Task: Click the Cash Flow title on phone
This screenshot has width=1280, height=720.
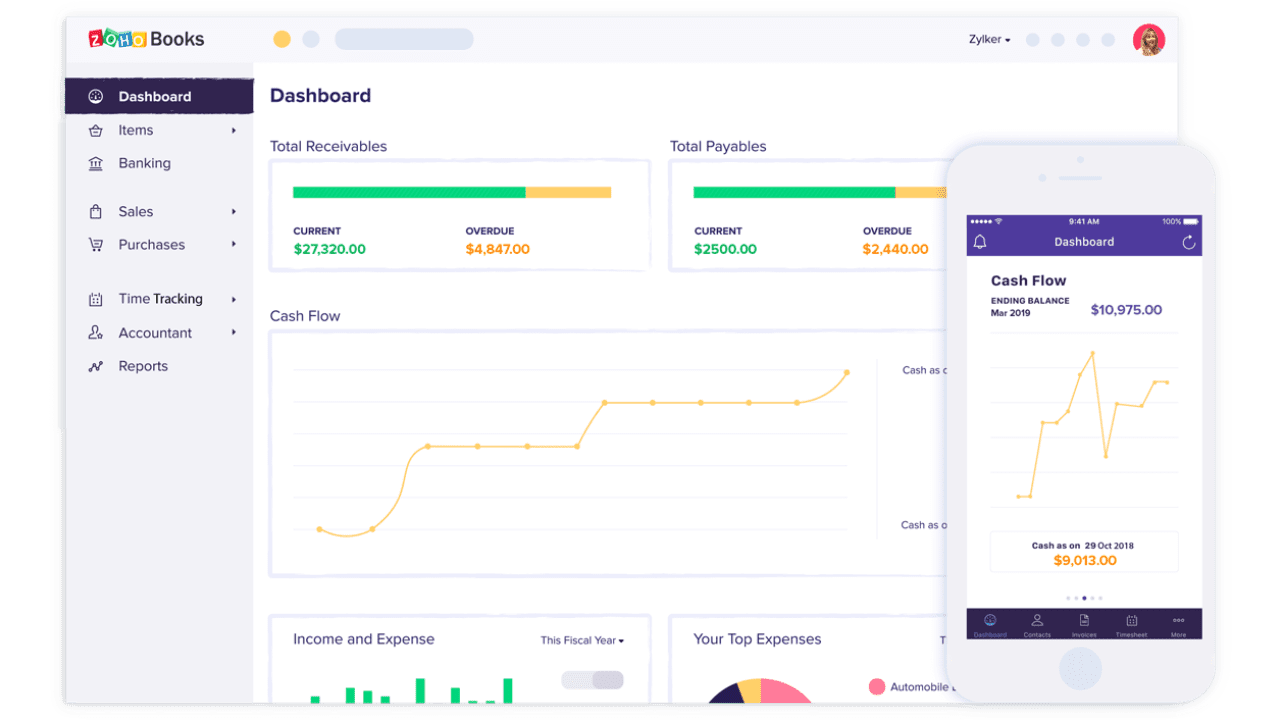Action: click(x=1028, y=281)
